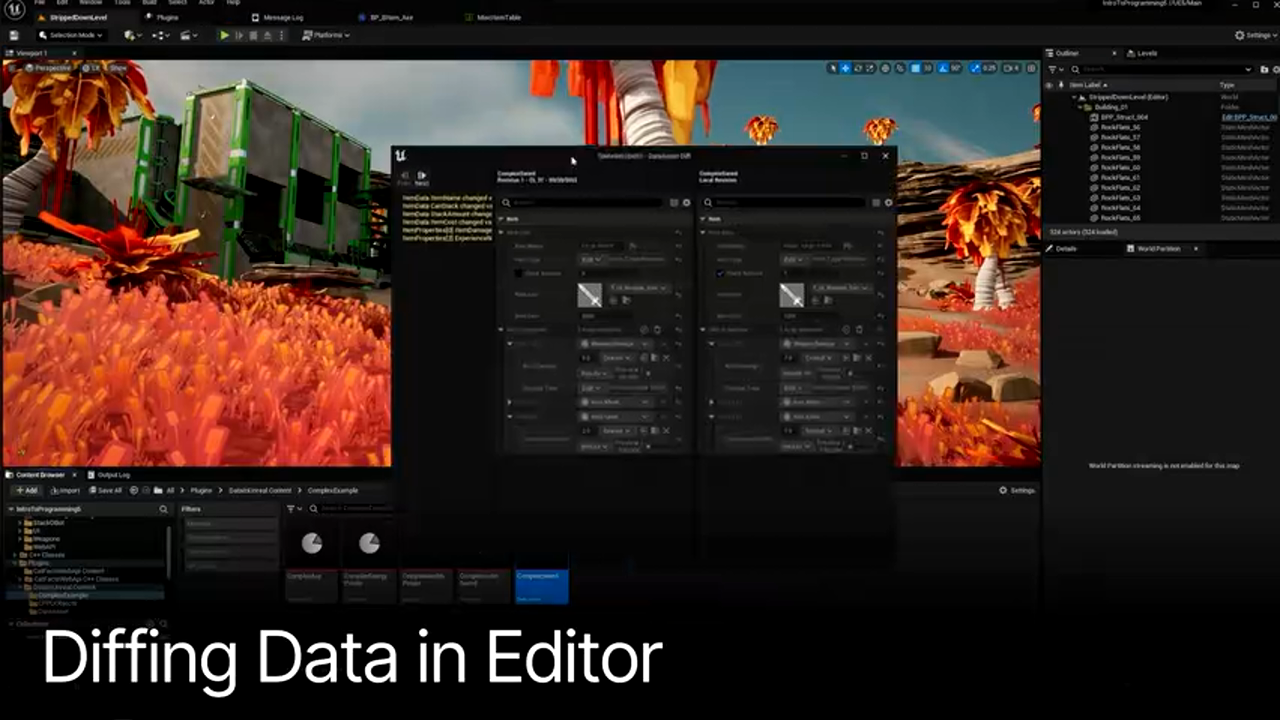Open the settings gear in right diff pane
Screen dimensions: 1280x720
(x=888, y=203)
